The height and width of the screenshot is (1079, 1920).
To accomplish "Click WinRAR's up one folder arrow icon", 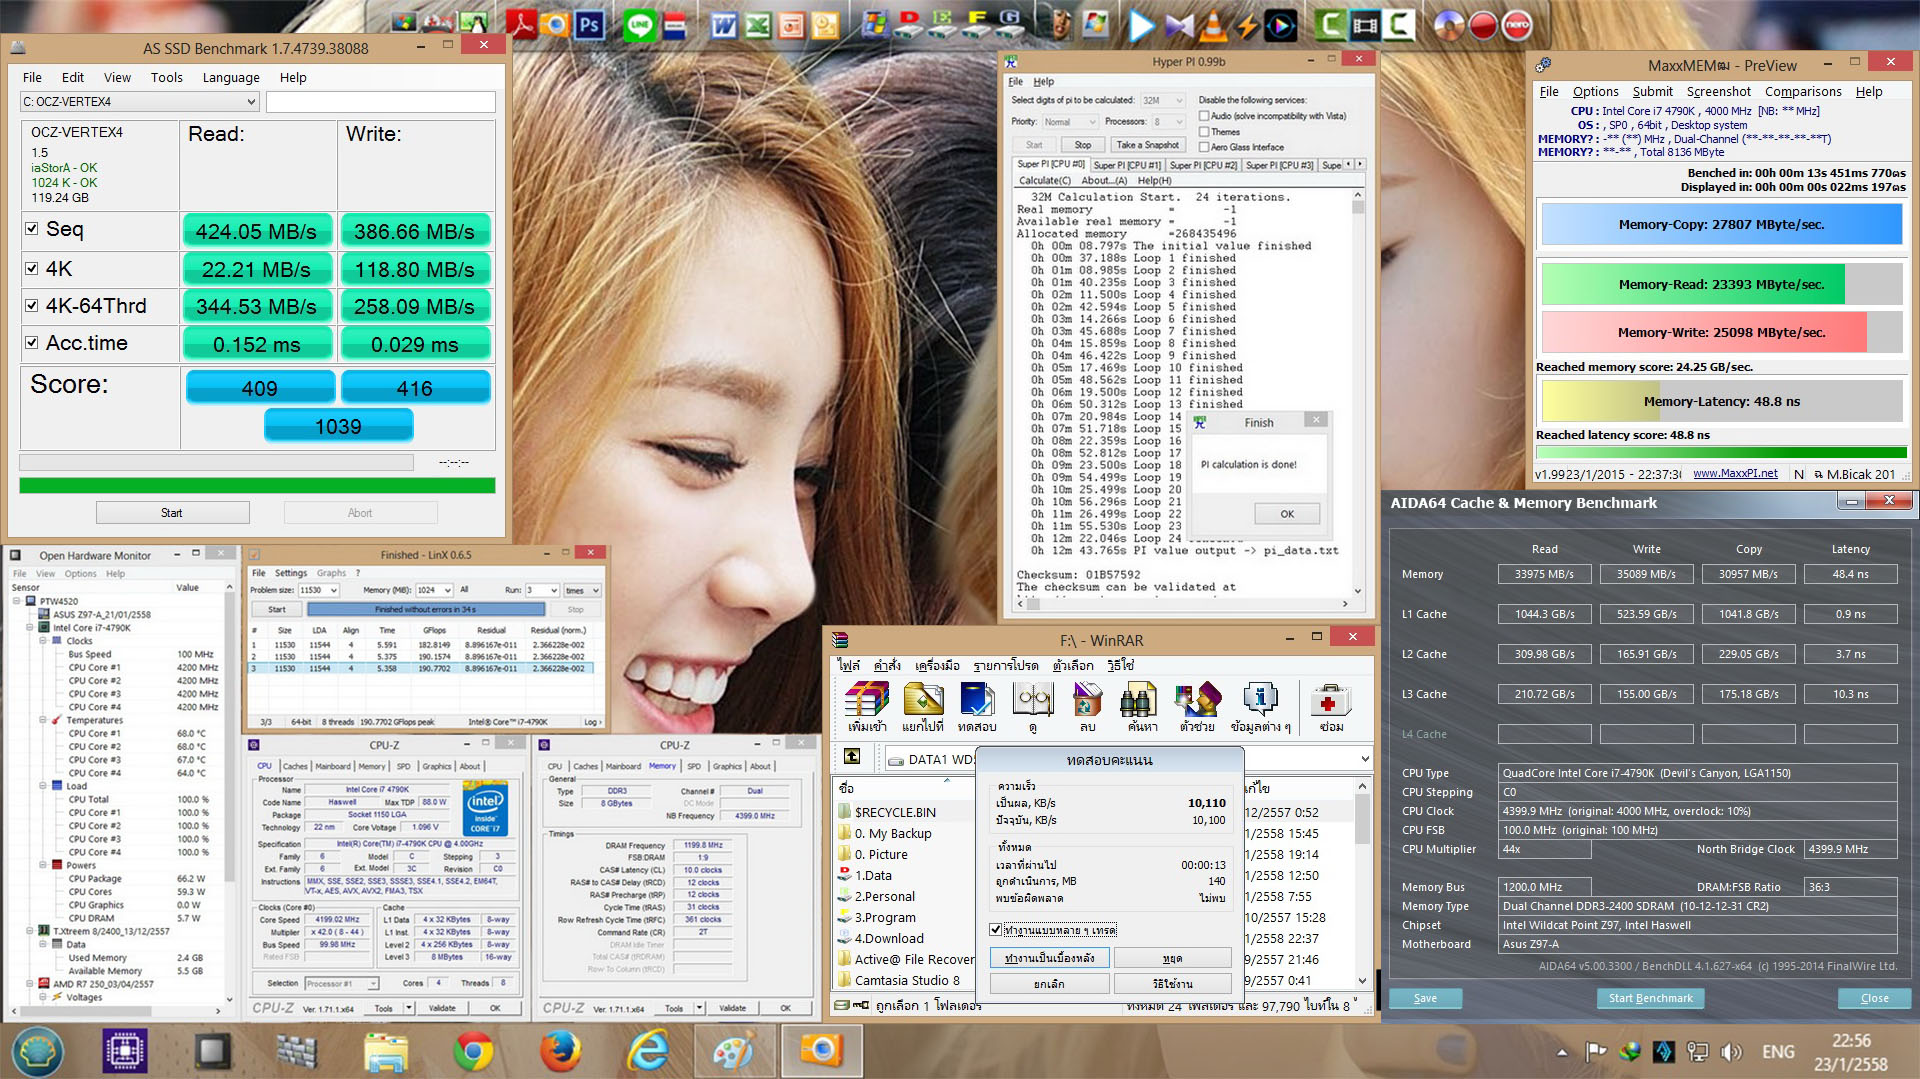I will click(852, 758).
